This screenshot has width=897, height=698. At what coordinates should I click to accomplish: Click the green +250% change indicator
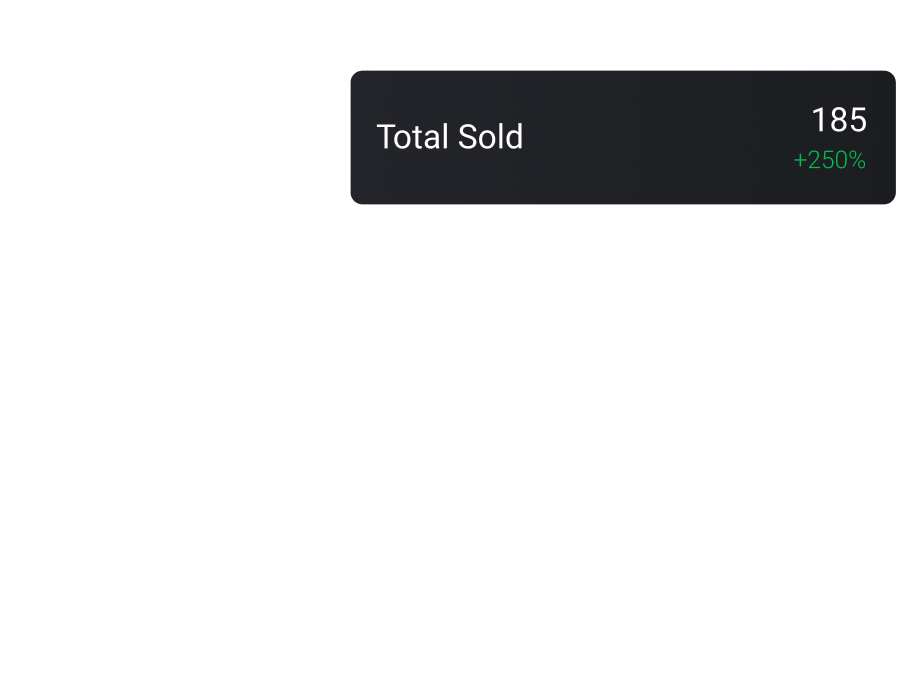point(829,160)
